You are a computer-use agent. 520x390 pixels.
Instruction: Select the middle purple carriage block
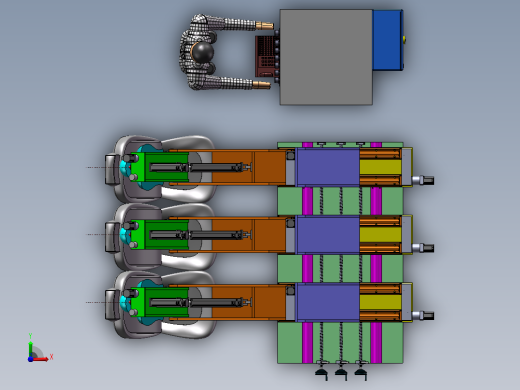pos(328,234)
